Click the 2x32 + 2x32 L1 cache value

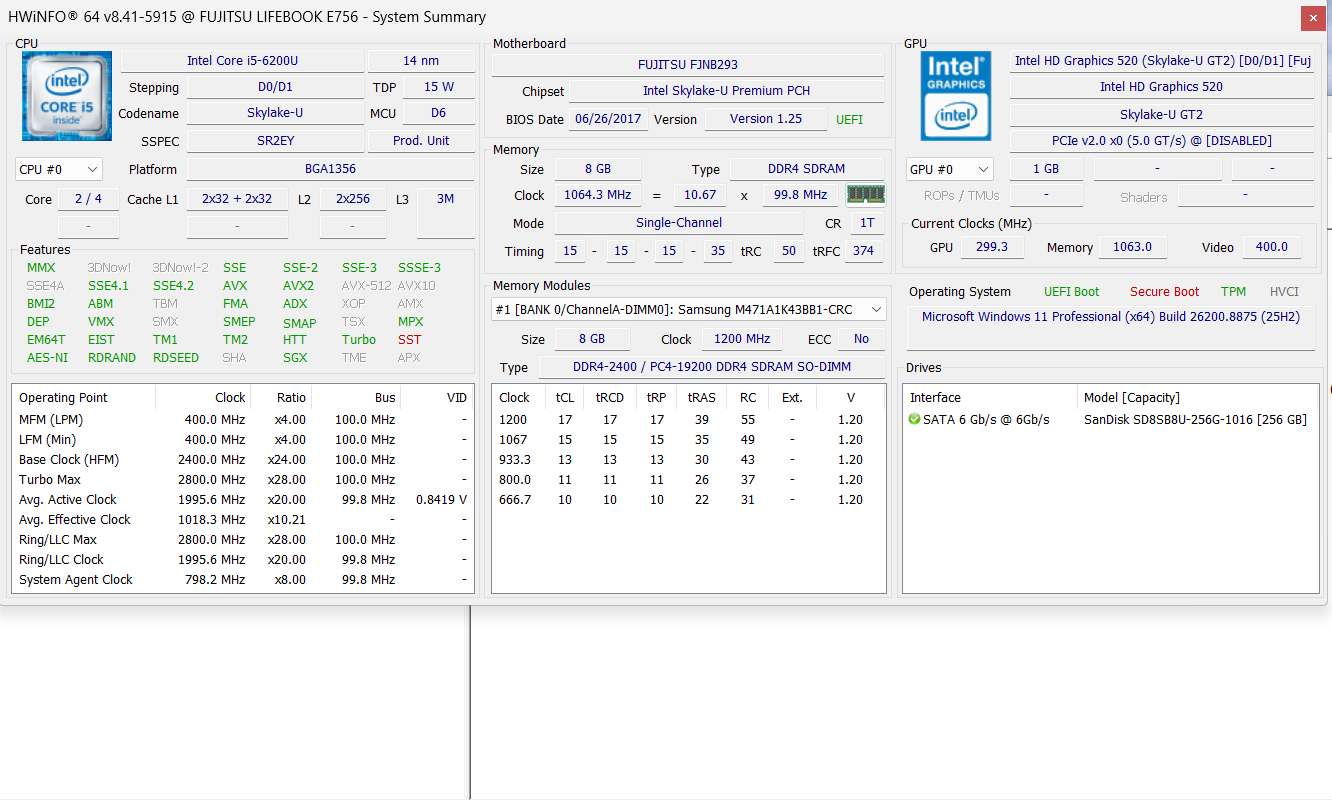click(237, 199)
